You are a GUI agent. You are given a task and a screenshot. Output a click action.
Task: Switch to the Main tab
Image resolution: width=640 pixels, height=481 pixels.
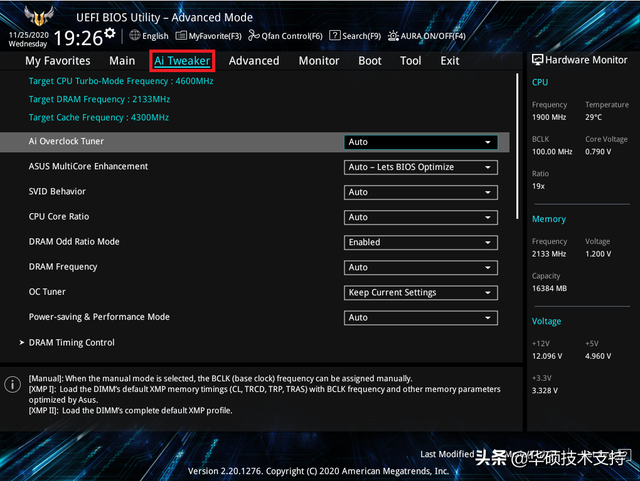[x=122, y=61]
